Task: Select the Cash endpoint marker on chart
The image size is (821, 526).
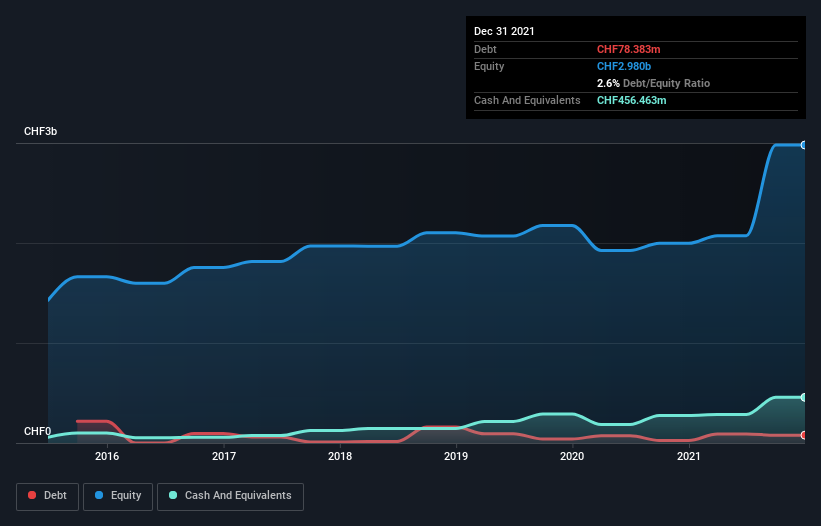Action: (x=804, y=398)
